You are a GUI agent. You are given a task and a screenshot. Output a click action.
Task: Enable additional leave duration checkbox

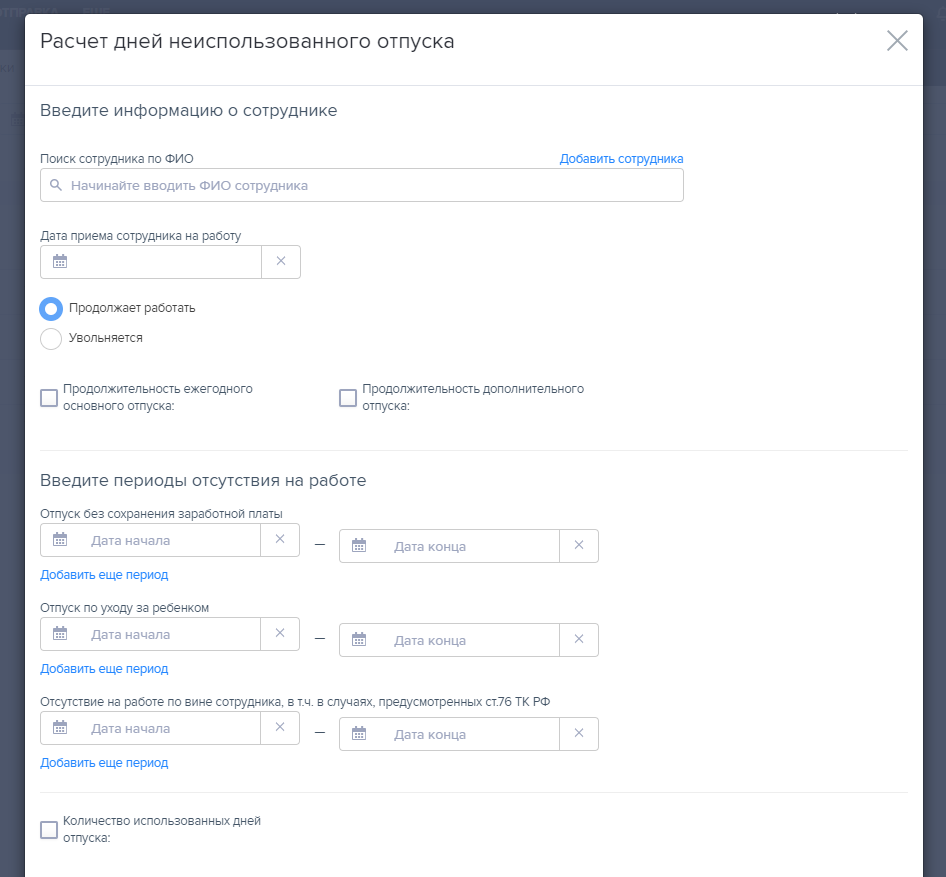348,398
